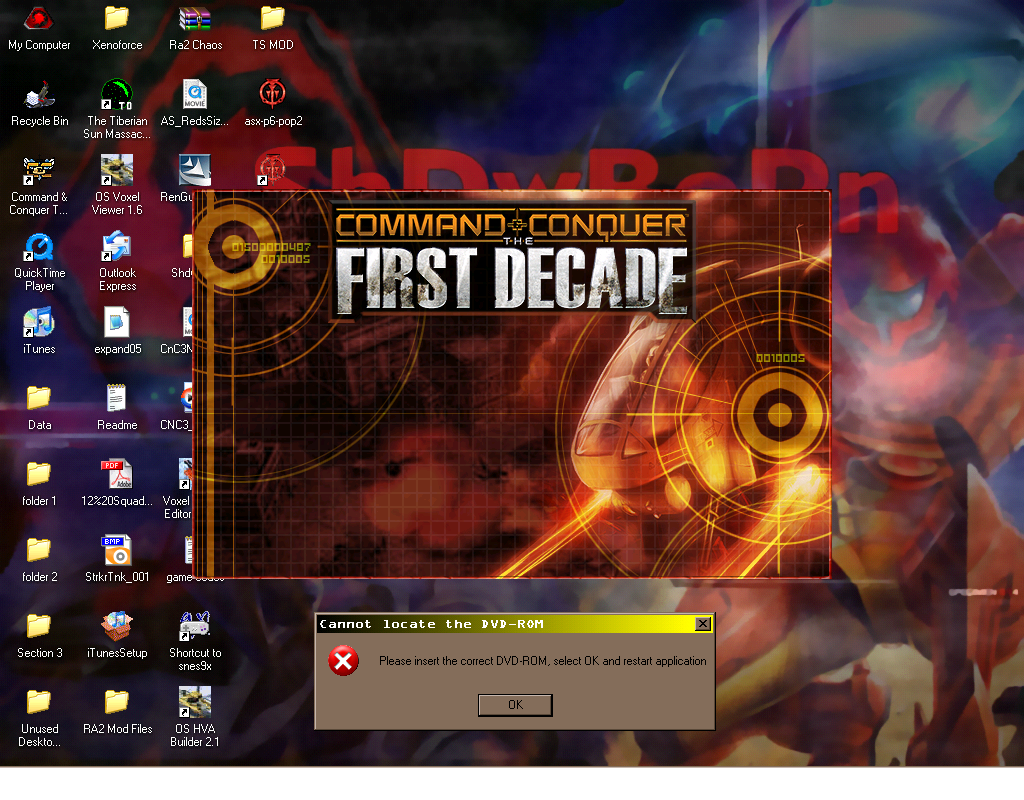The image size is (1024, 800).
Task: Select the My Computer desktop icon
Action: click(39, 20)
